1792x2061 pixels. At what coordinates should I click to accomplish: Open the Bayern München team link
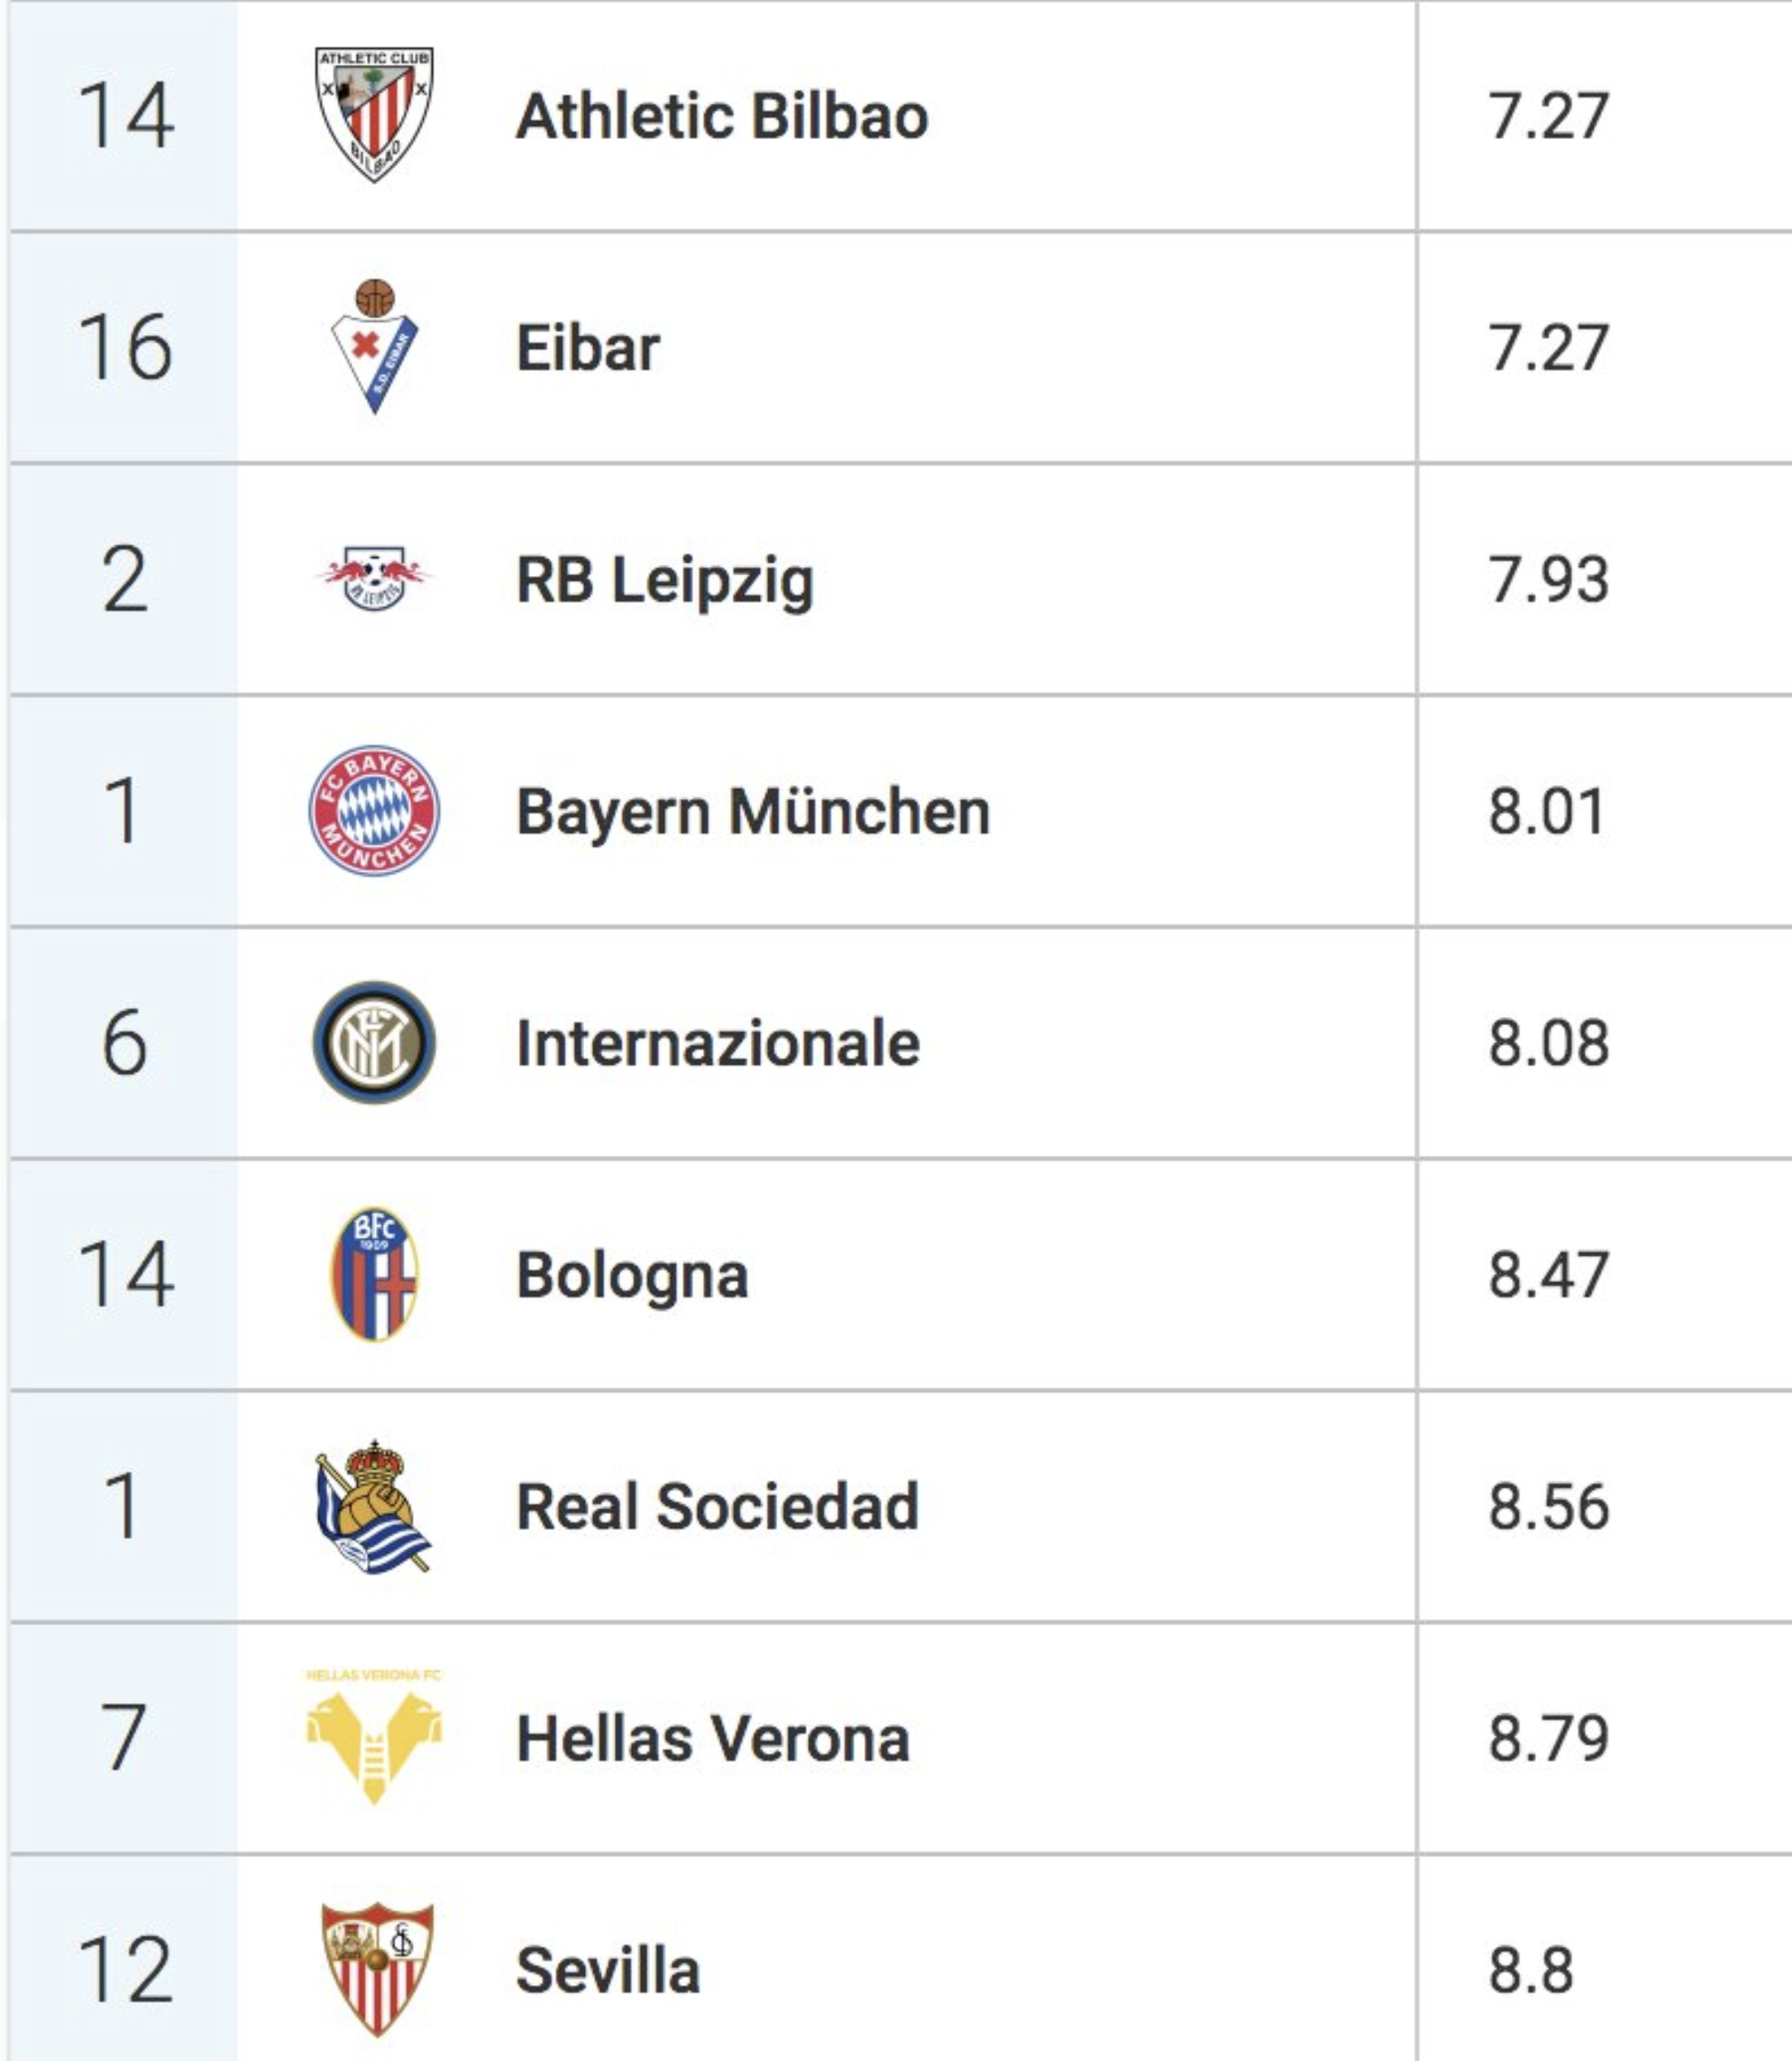tap(753, 811)
